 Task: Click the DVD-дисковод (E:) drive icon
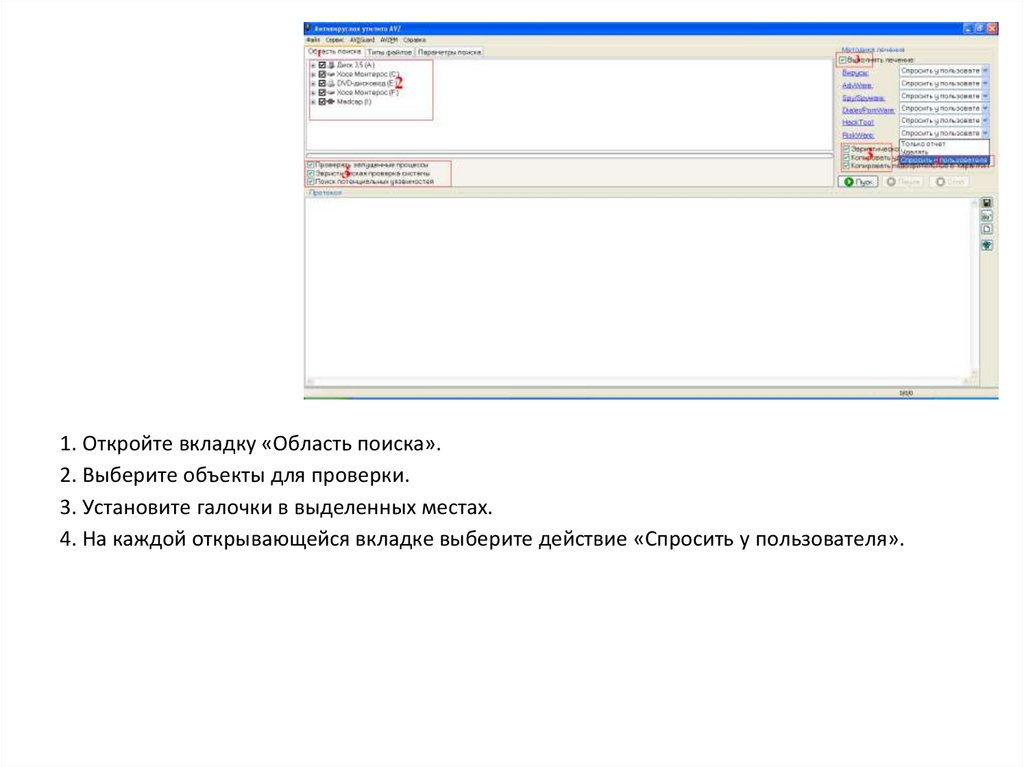pyautogui.click(x=331, y=83)
